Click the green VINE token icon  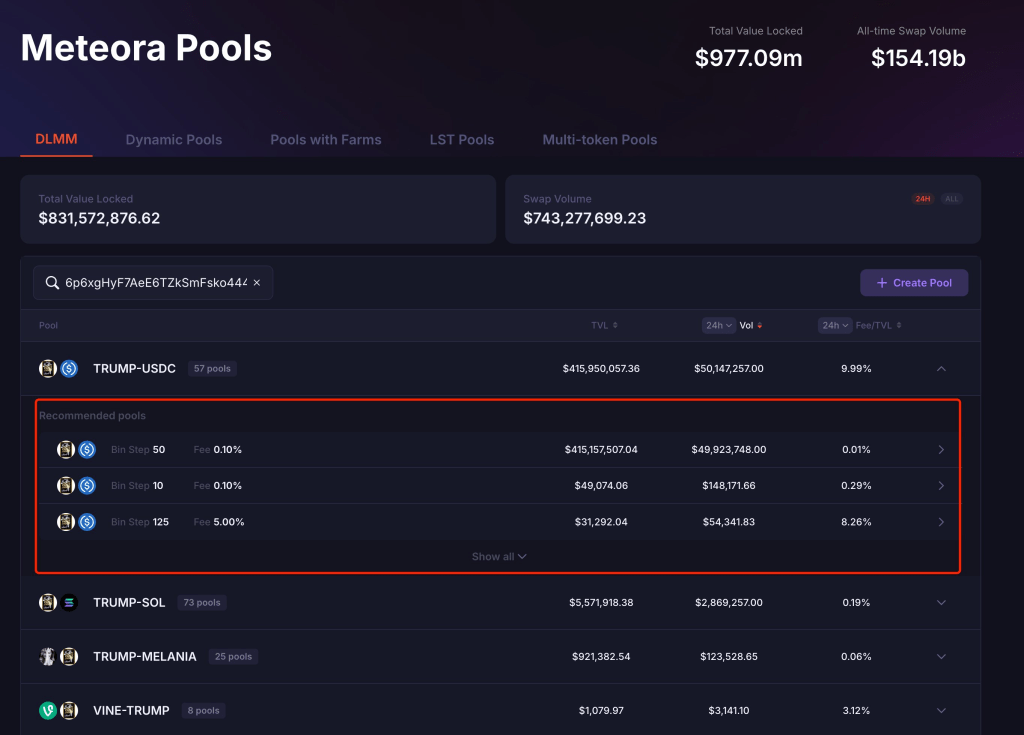(x=47, y=711)
